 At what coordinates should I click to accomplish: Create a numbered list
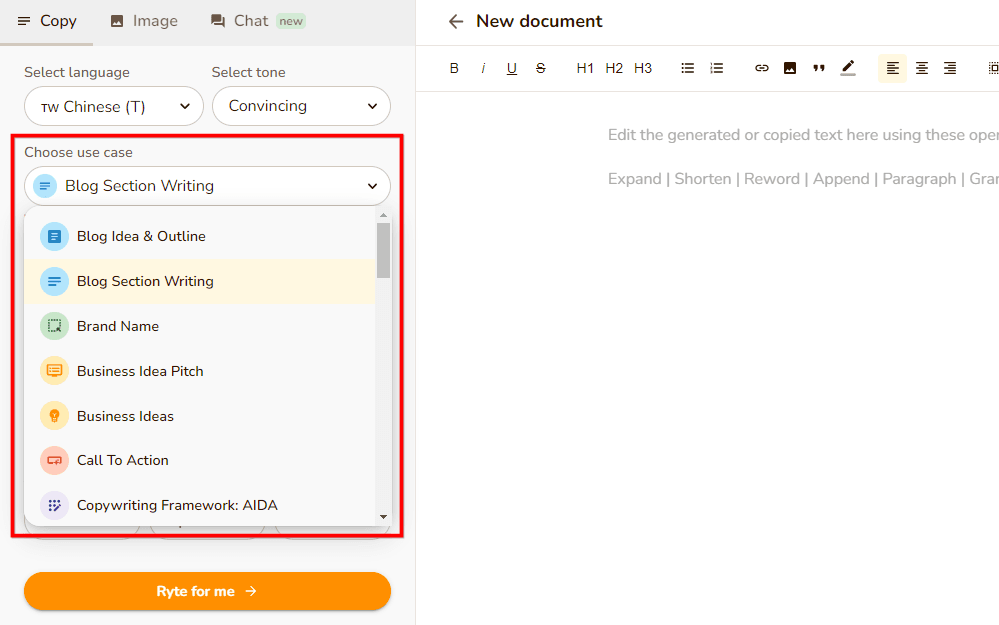[x=717, y=68]
